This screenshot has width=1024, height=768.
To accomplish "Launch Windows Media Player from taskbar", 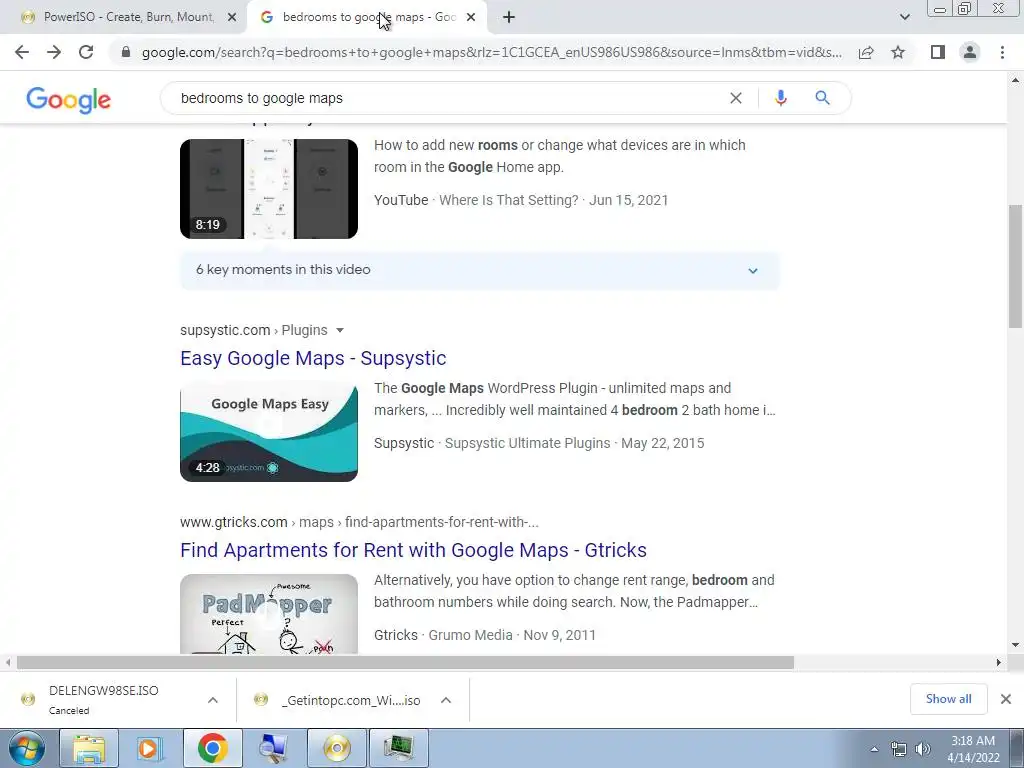I will tap(150, 748).
